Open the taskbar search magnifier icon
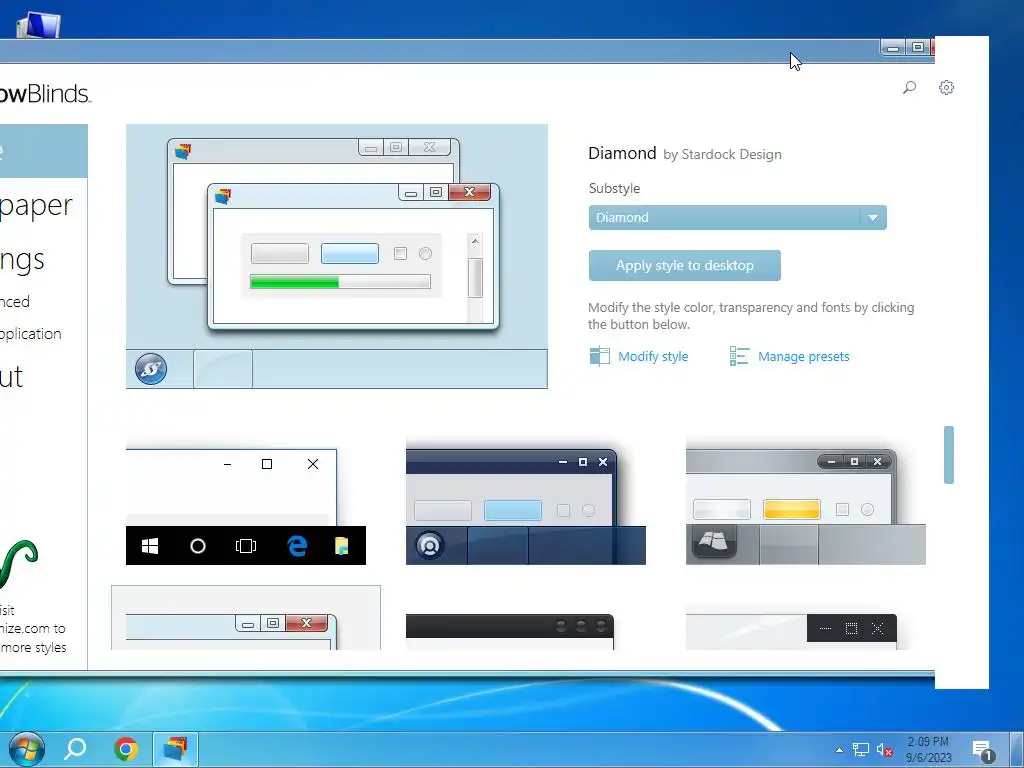This screenshot has height=768, width=1024. point(75,748)
